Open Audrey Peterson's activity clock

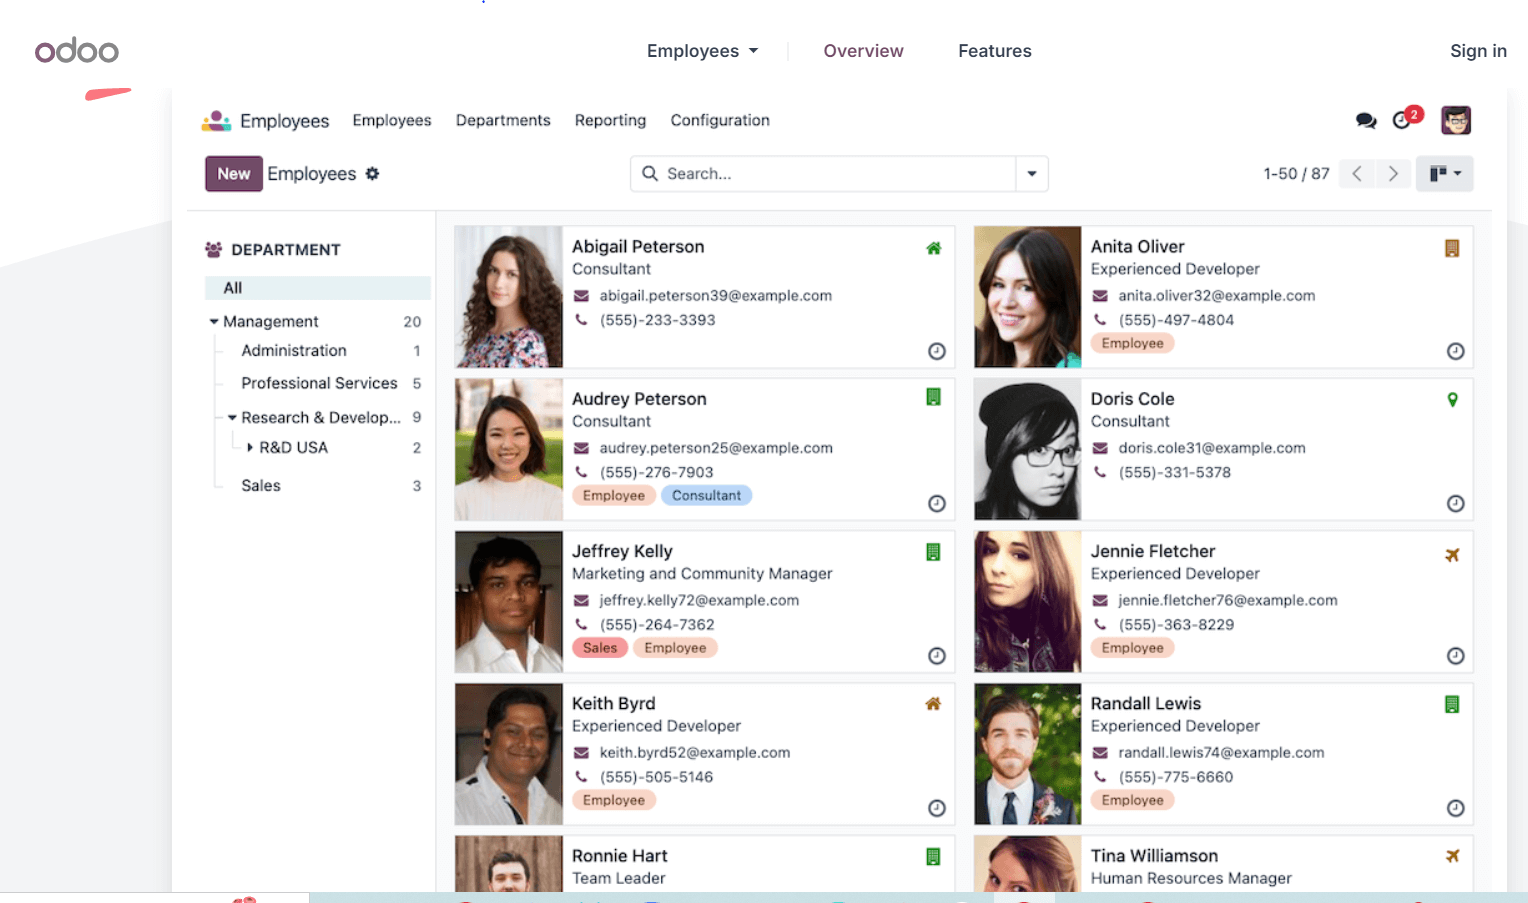click(937, 504)
